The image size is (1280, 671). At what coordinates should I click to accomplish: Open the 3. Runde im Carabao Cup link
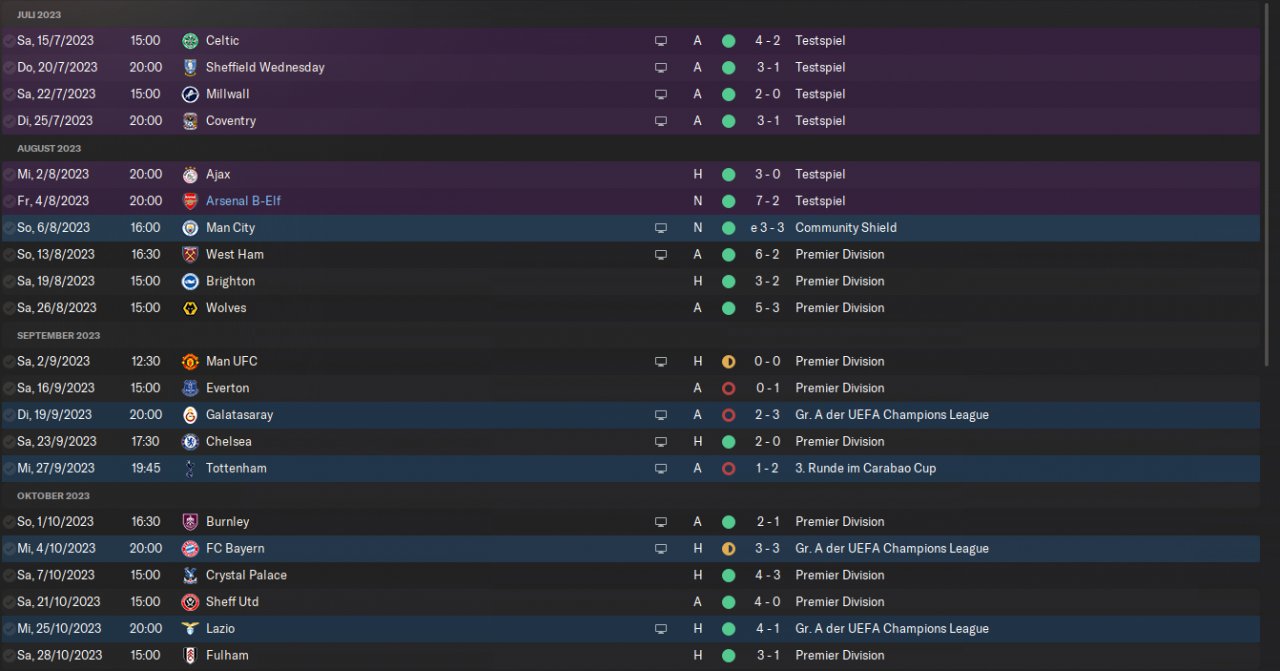click(x=865, y=468)
